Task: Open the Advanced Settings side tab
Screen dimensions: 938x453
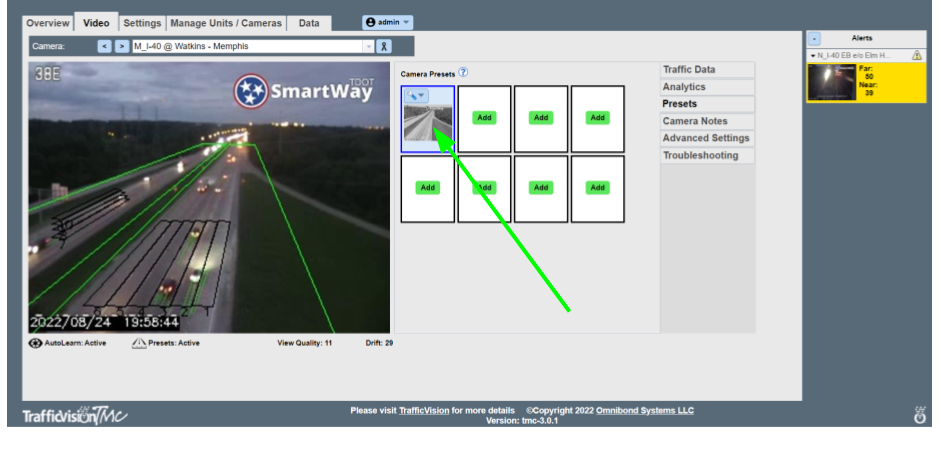Action: pos(707,138)
